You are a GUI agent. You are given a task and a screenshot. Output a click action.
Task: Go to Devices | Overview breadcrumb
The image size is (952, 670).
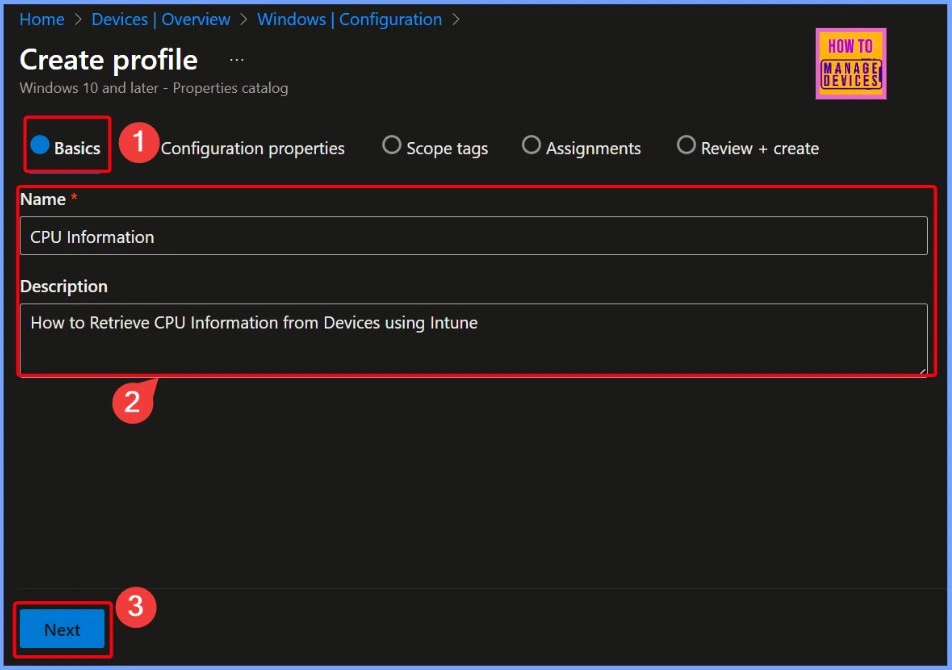tap(161, 19)
